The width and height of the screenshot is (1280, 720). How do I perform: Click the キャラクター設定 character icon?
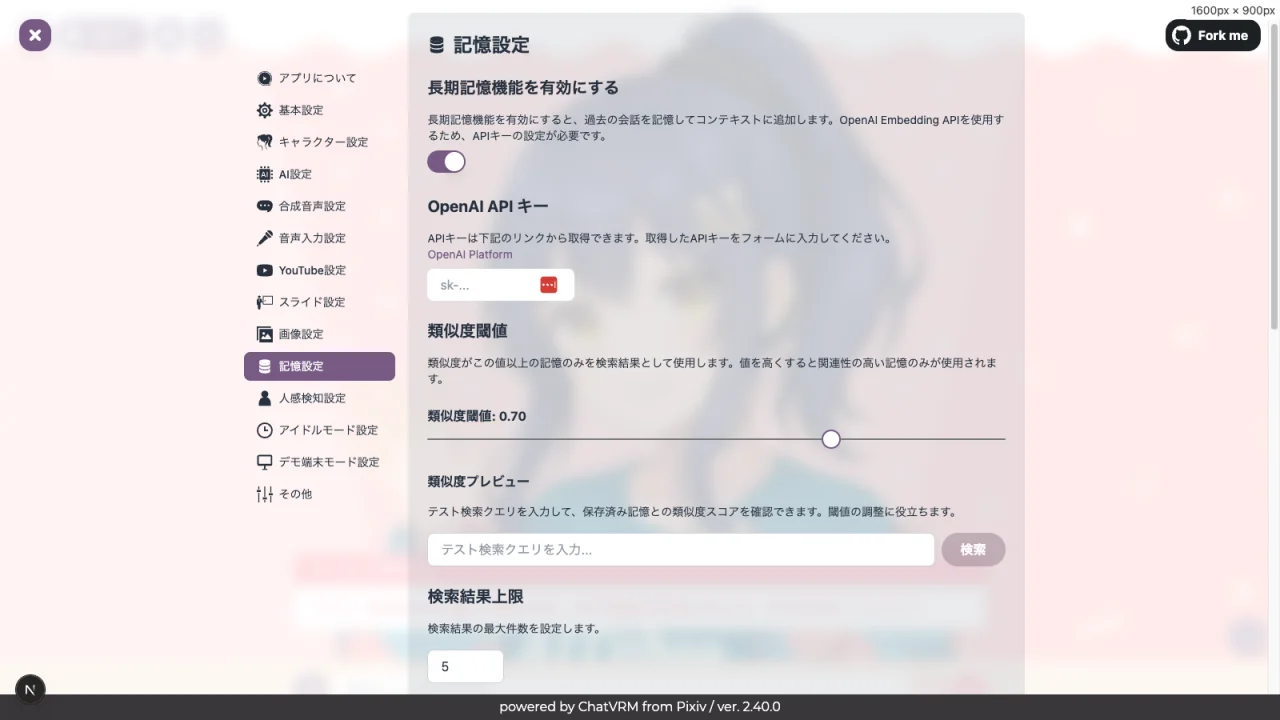click(x=264, y=142)
